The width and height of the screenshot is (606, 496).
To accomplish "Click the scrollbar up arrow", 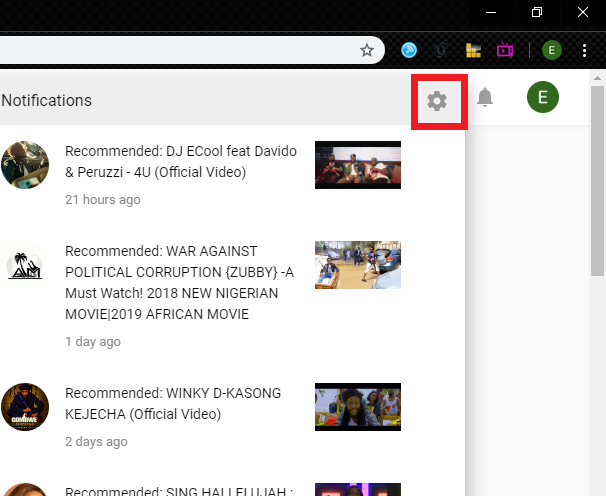I will (597, 78).
